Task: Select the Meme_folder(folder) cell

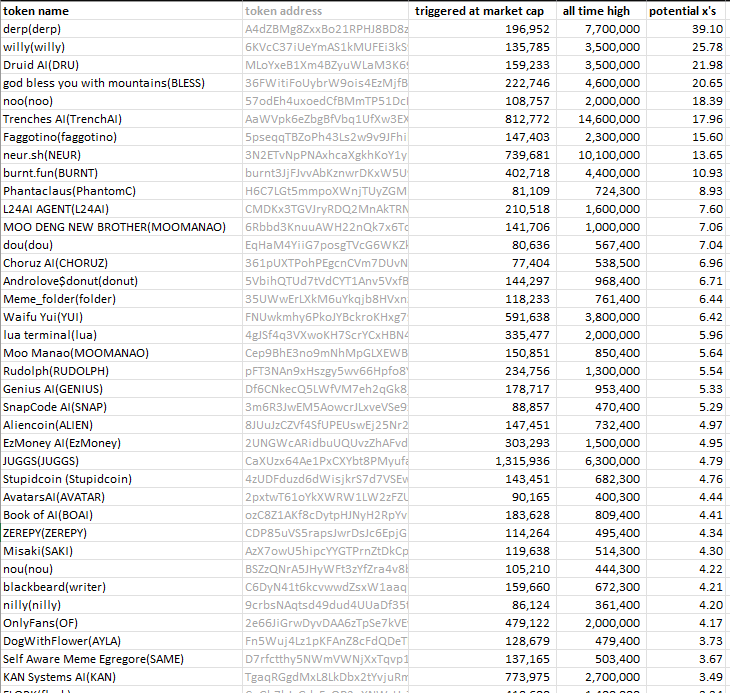Action: tap(121, 299)
